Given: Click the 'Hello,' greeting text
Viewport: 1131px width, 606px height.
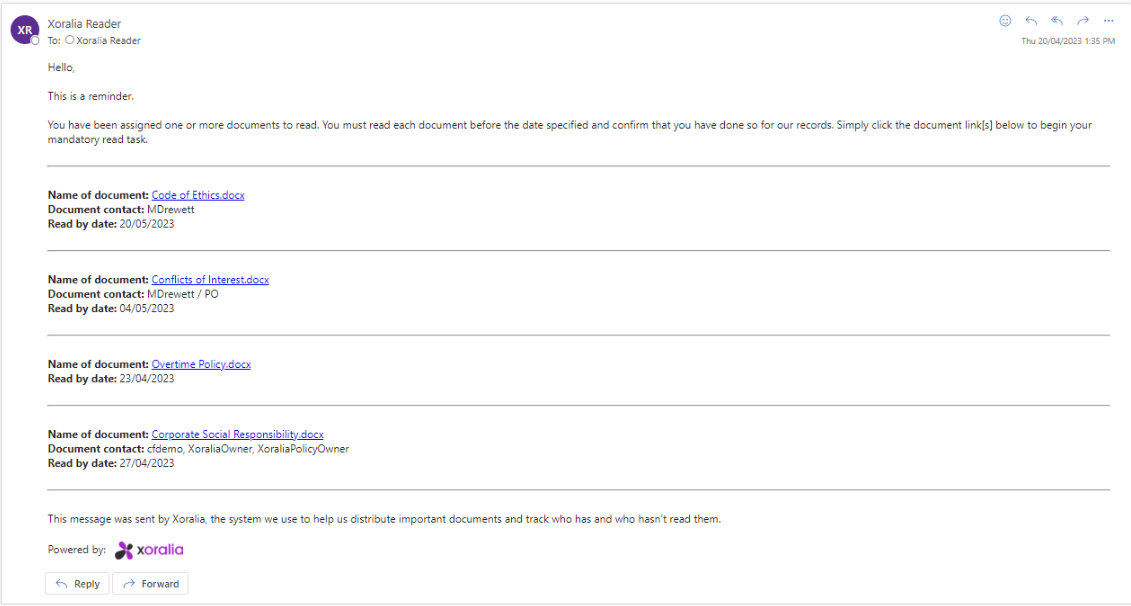Looking at the screenshot, I should click(x=61, y=67).
